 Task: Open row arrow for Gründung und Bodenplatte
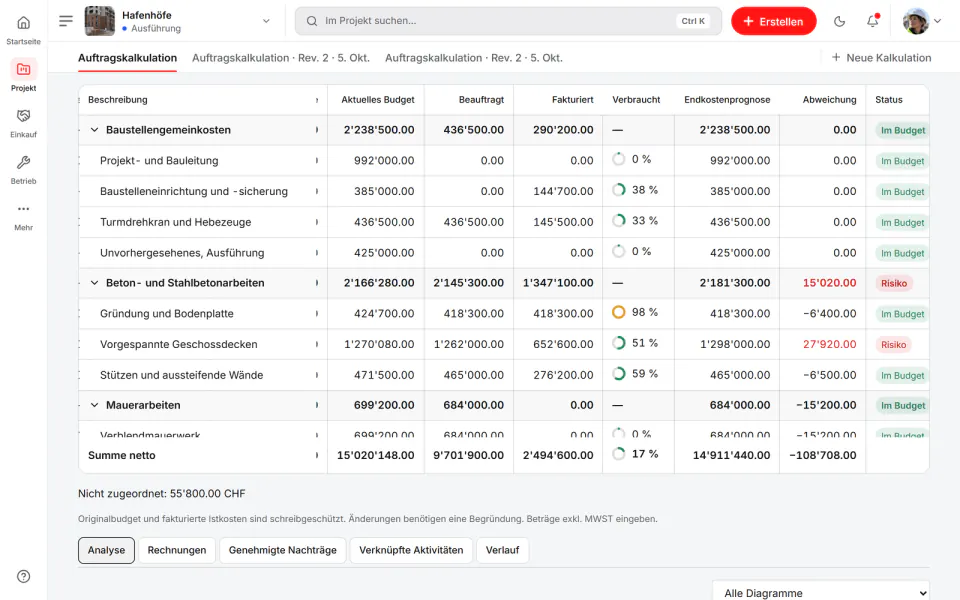pyautogui.click(x=317, y=313)
